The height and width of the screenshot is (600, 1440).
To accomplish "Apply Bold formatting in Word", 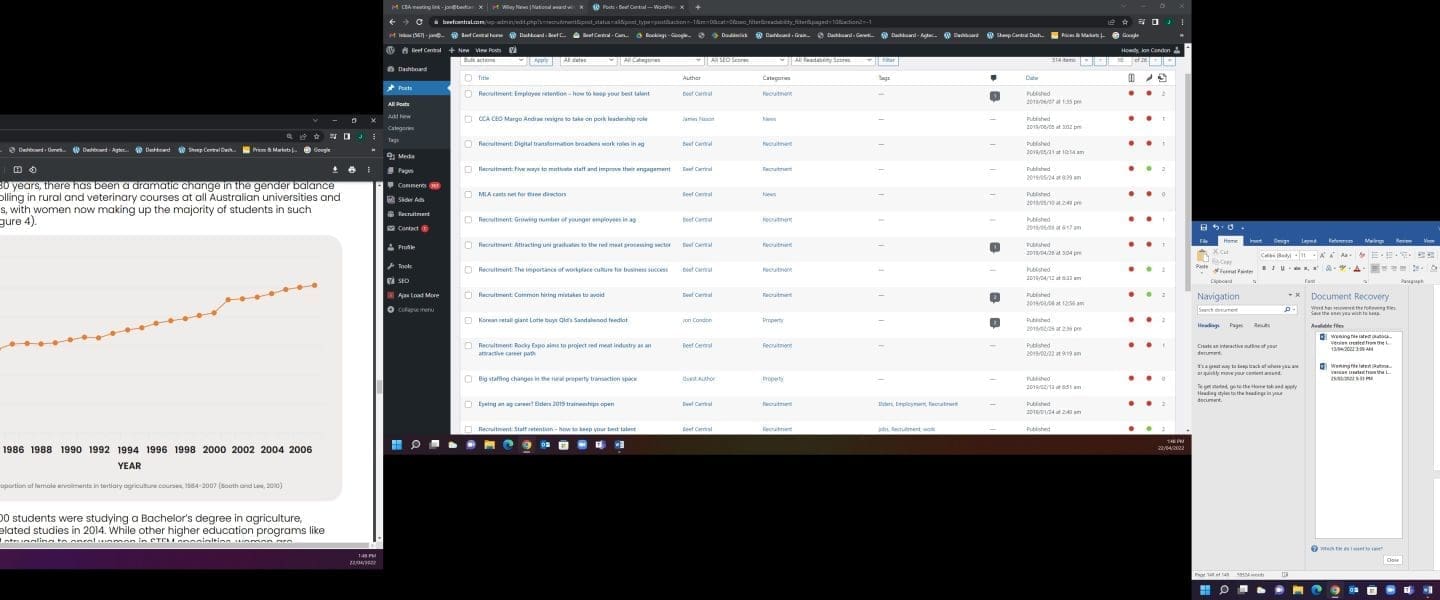I will coord(1264,268).
